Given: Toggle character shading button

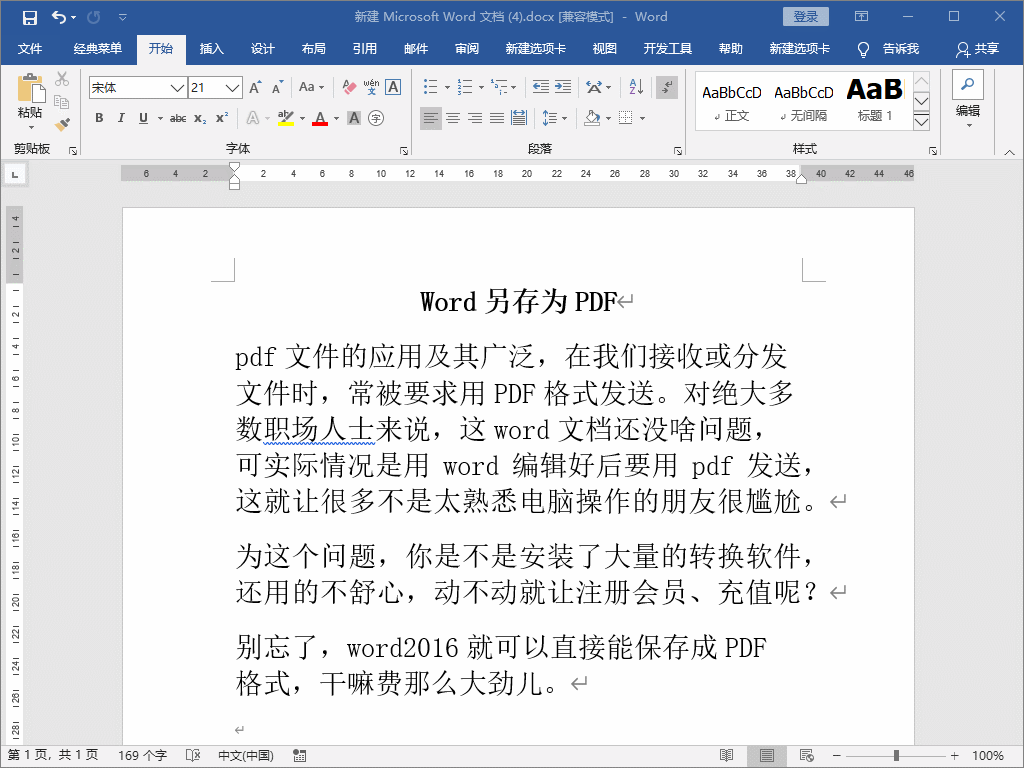Looking at the screenshot, I should 354,118.
